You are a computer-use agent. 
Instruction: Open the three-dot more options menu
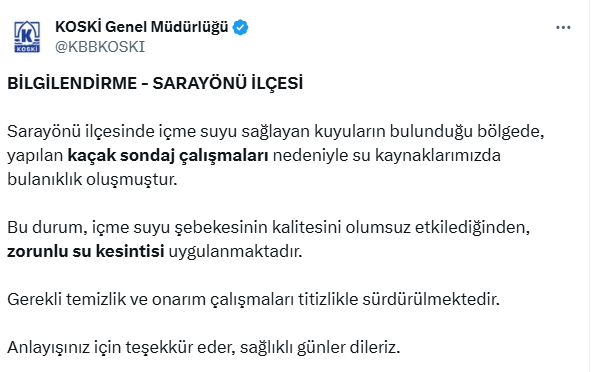click(563, 27)
